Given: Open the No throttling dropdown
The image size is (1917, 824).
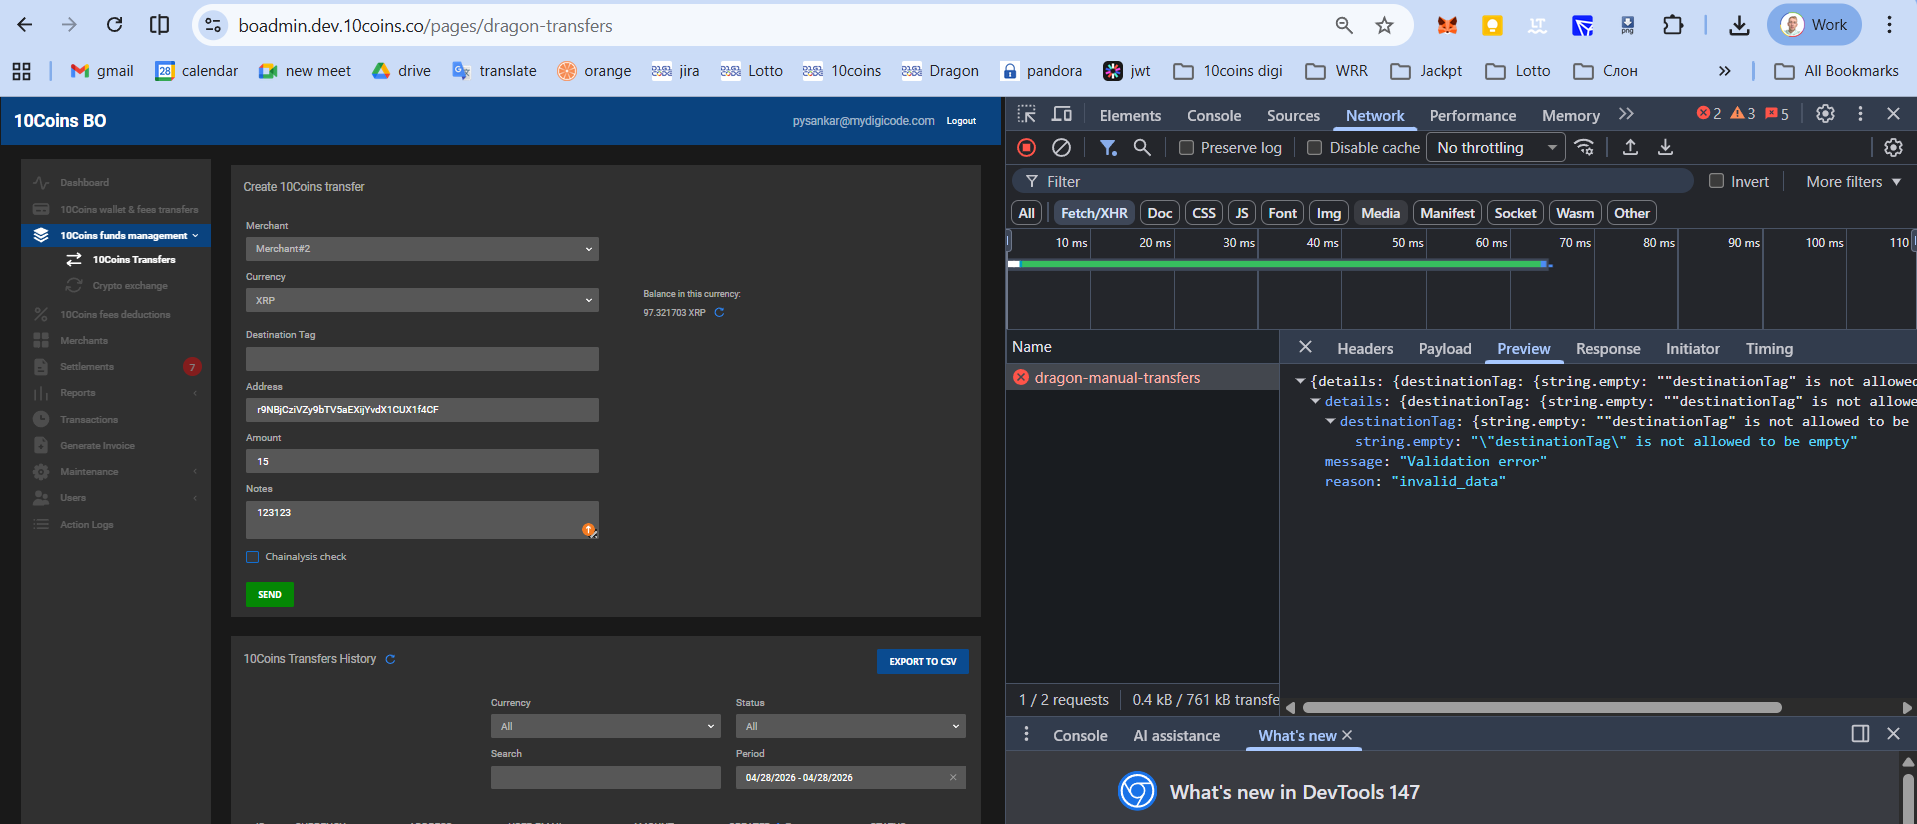Looking at the screenshot, I should click(x=1496, y=148).
